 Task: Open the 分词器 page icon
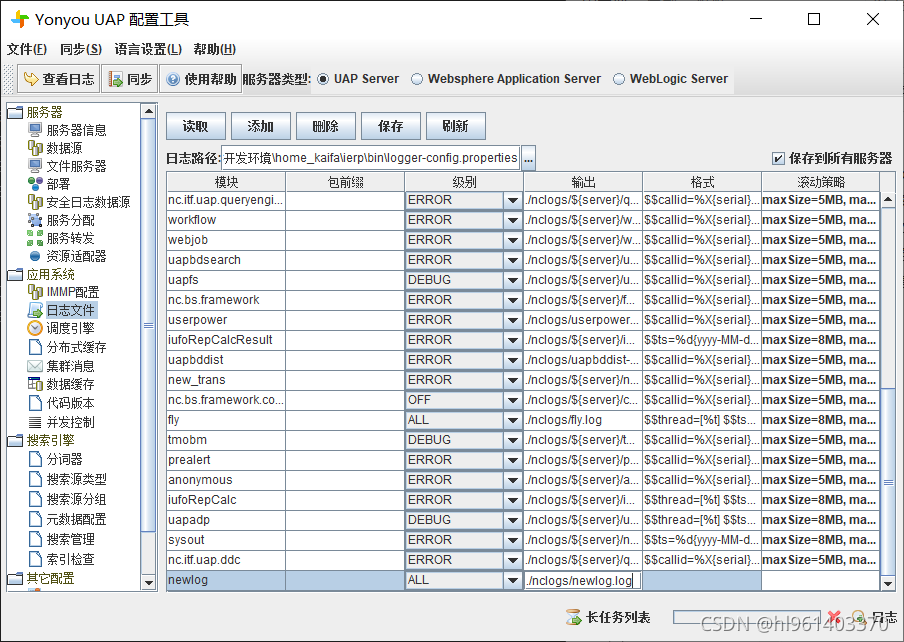click(35, 459)
